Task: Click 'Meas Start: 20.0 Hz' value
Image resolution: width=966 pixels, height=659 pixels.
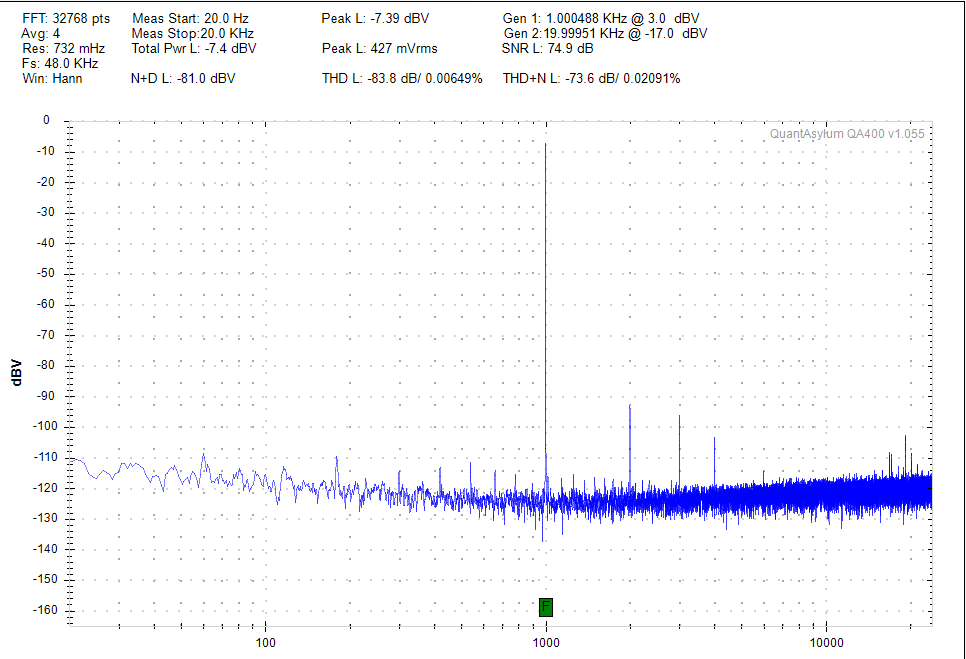Action: (x=190, y=18)
